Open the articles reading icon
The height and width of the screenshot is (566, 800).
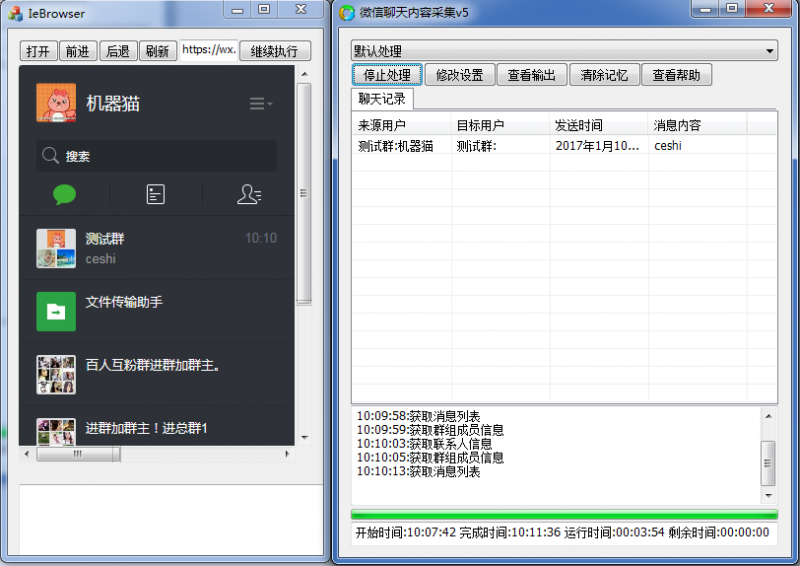156,194
